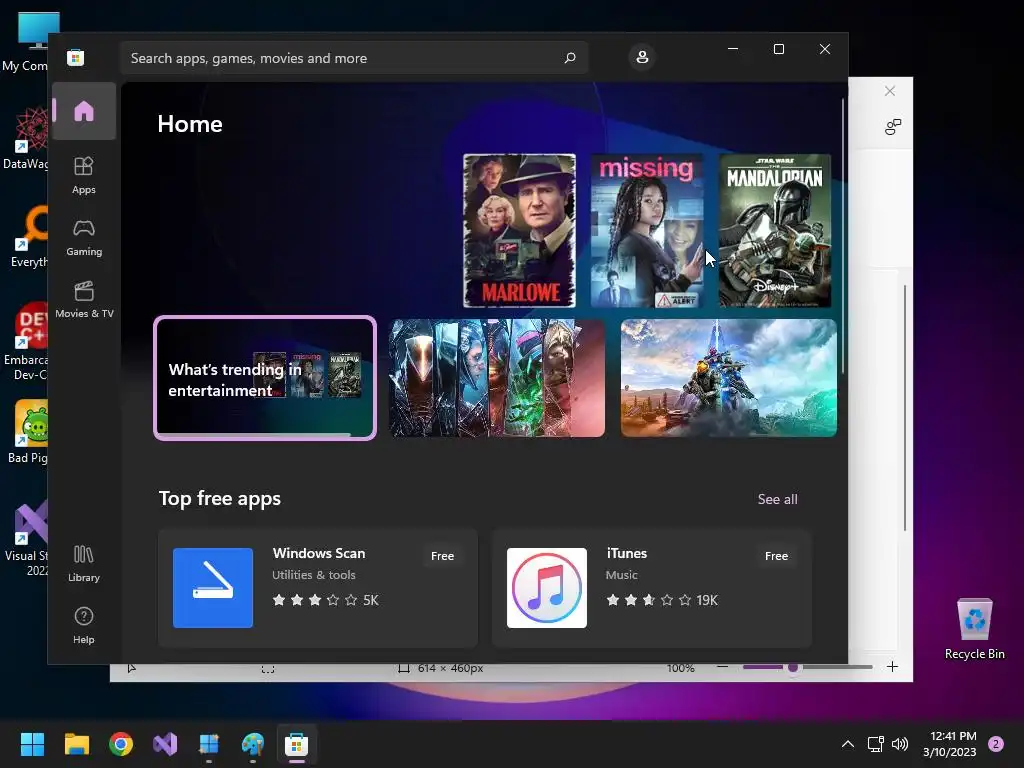Click the Free button for Windows Scan

coord(442,556)
